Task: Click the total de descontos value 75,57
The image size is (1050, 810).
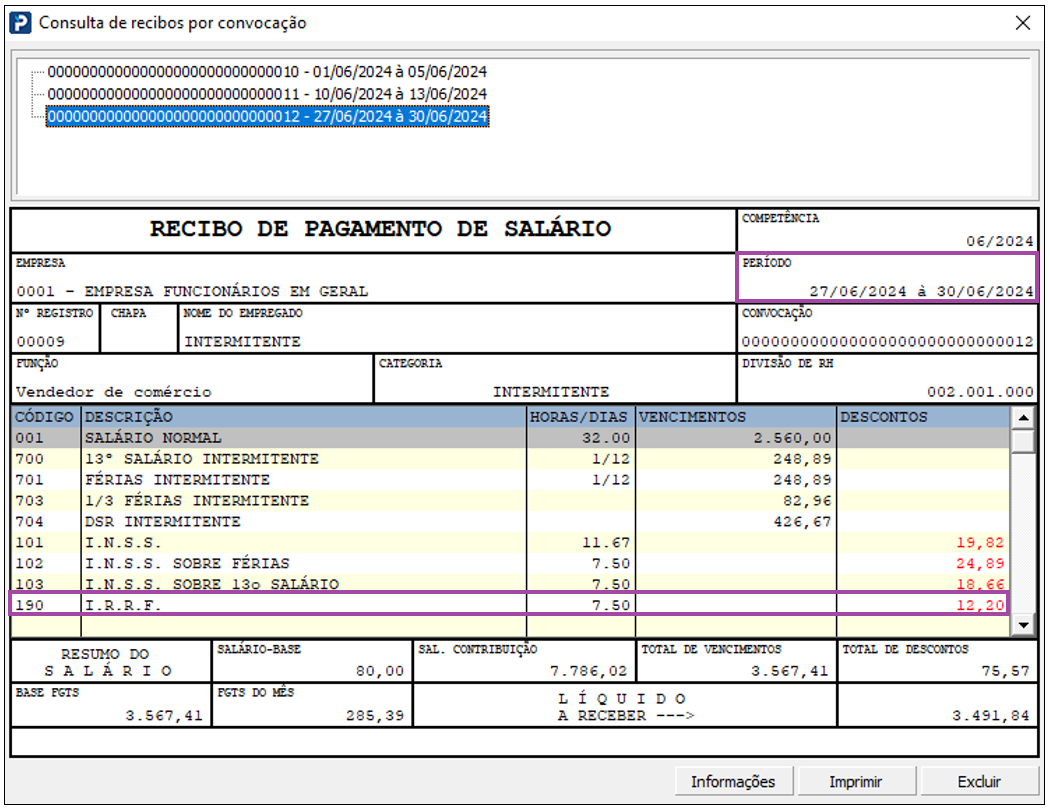Action: click(x=1005, y=671)
